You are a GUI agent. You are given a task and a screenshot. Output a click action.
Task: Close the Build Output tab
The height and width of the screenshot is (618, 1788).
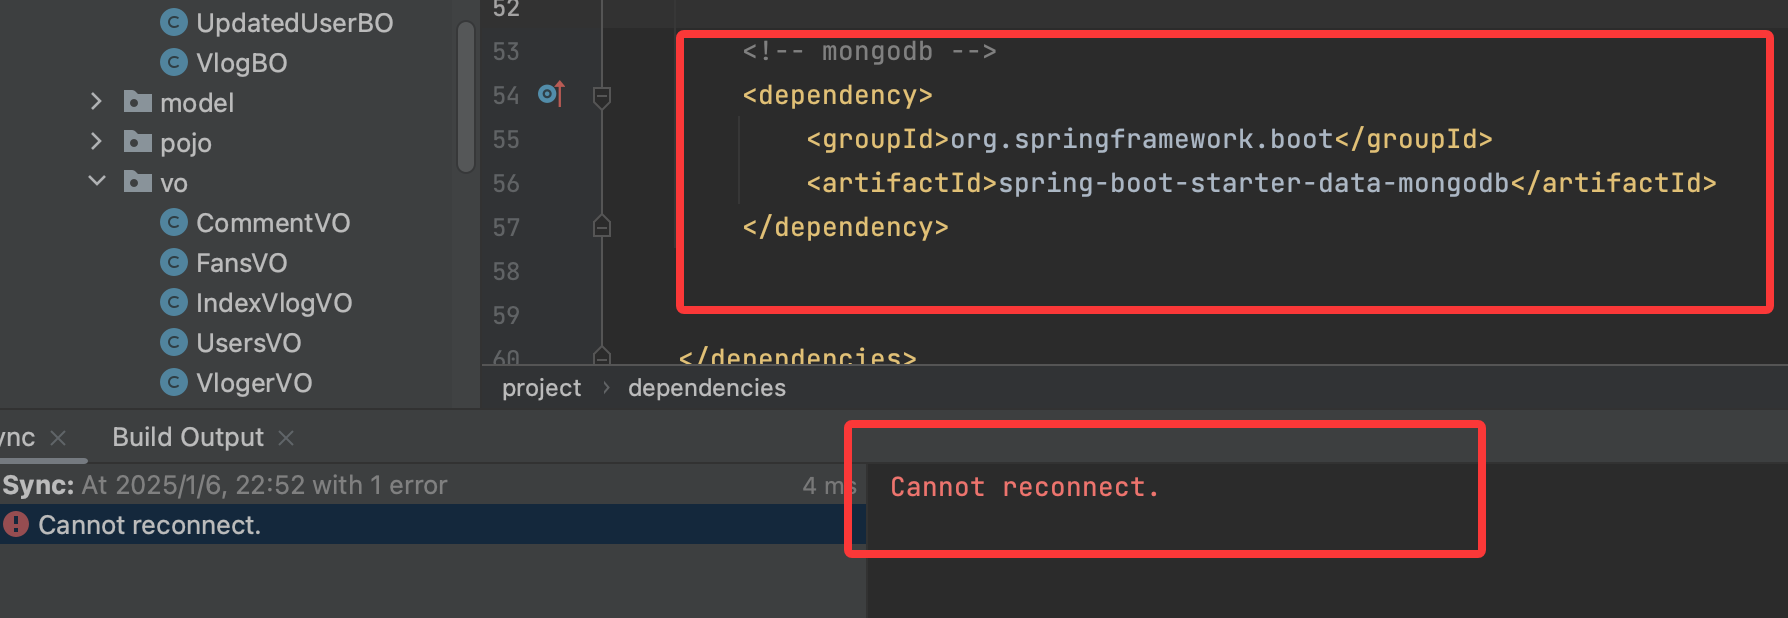(x=286, y=438)
